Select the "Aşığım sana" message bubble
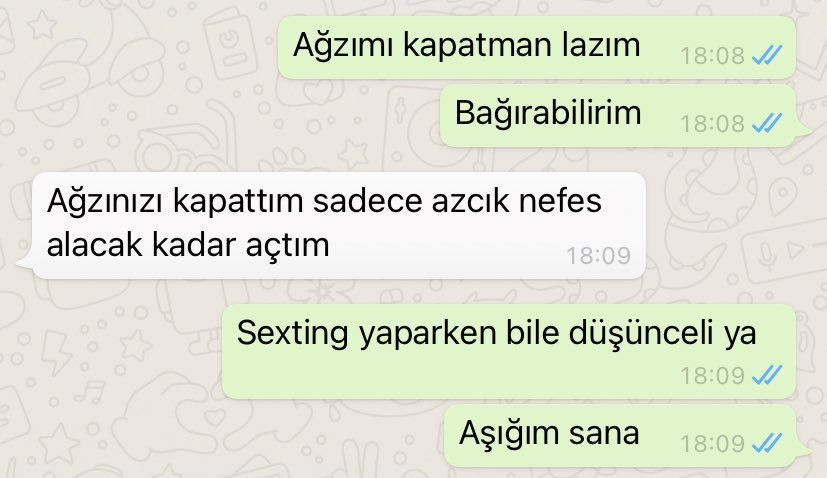 point(620,436)
